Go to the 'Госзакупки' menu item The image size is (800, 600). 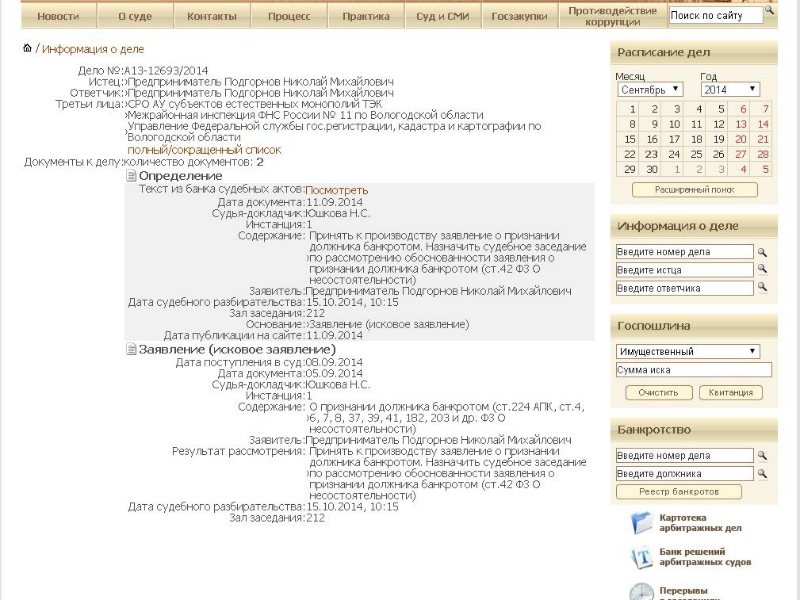519,17
